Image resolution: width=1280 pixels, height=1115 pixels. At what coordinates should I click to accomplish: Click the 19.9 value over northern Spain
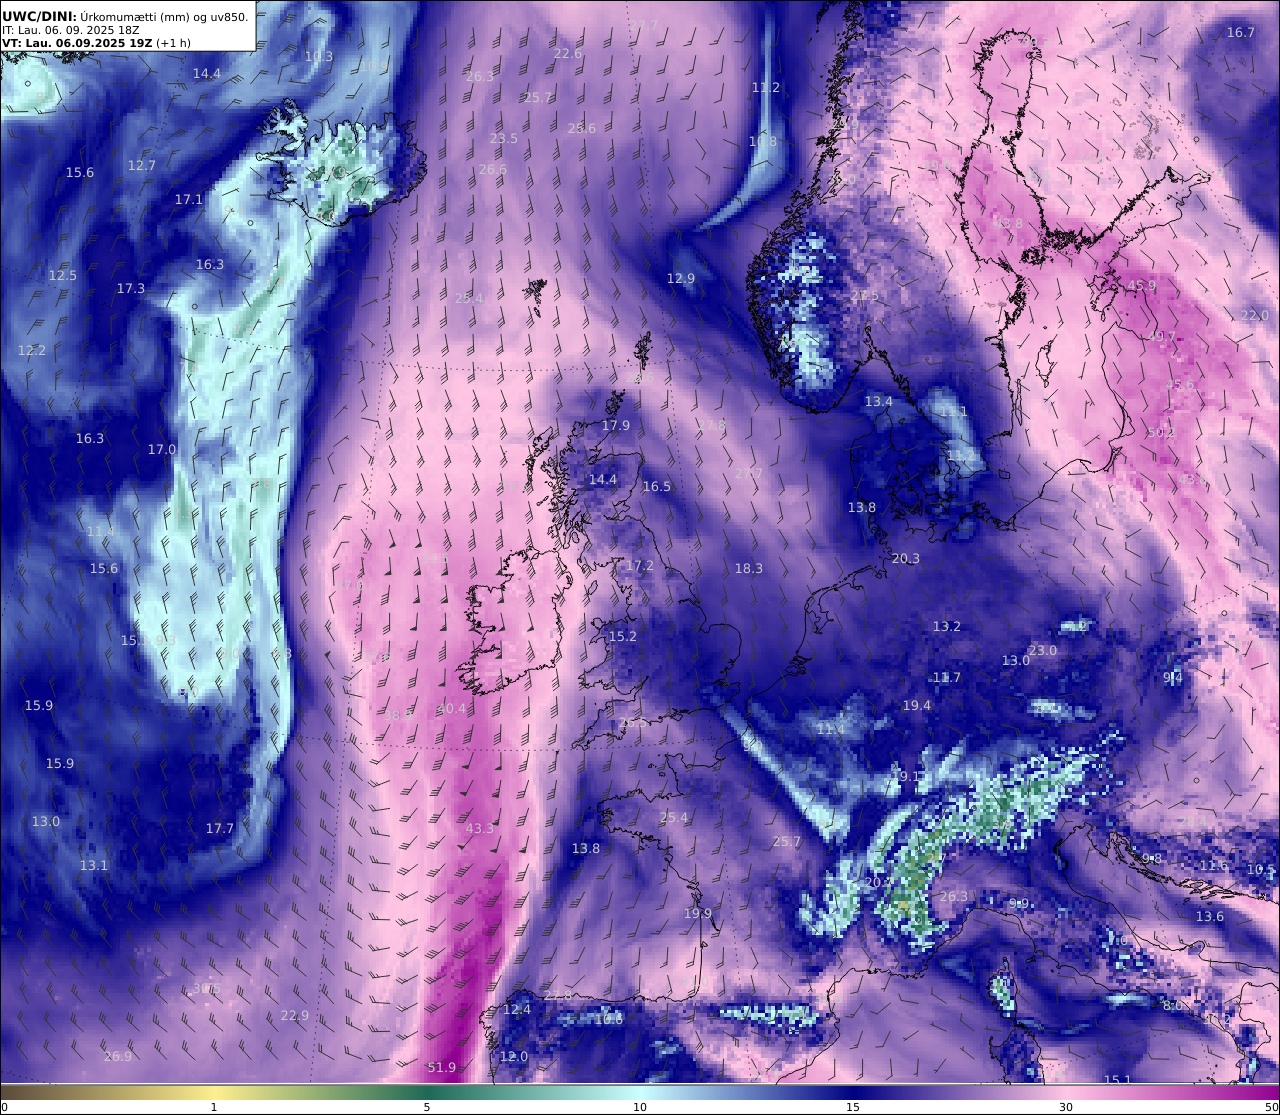(x=698, y=913)
